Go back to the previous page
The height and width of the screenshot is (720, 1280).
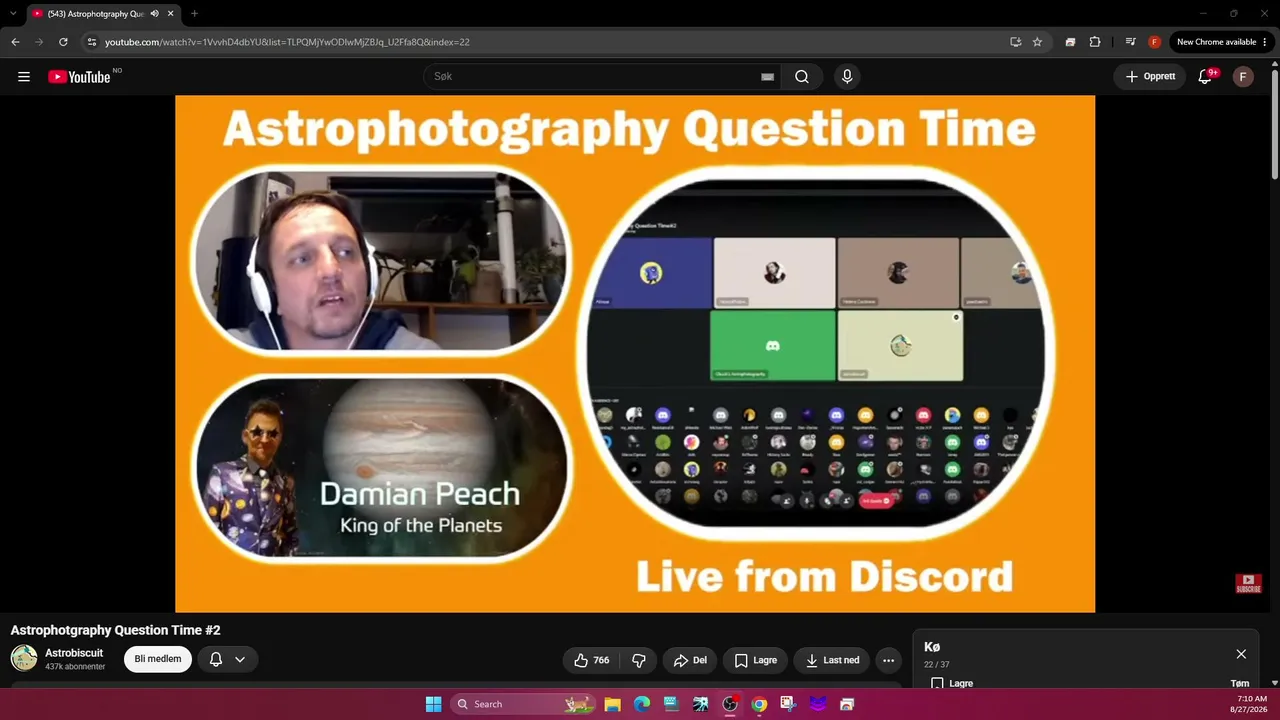[x=15, y=42]
